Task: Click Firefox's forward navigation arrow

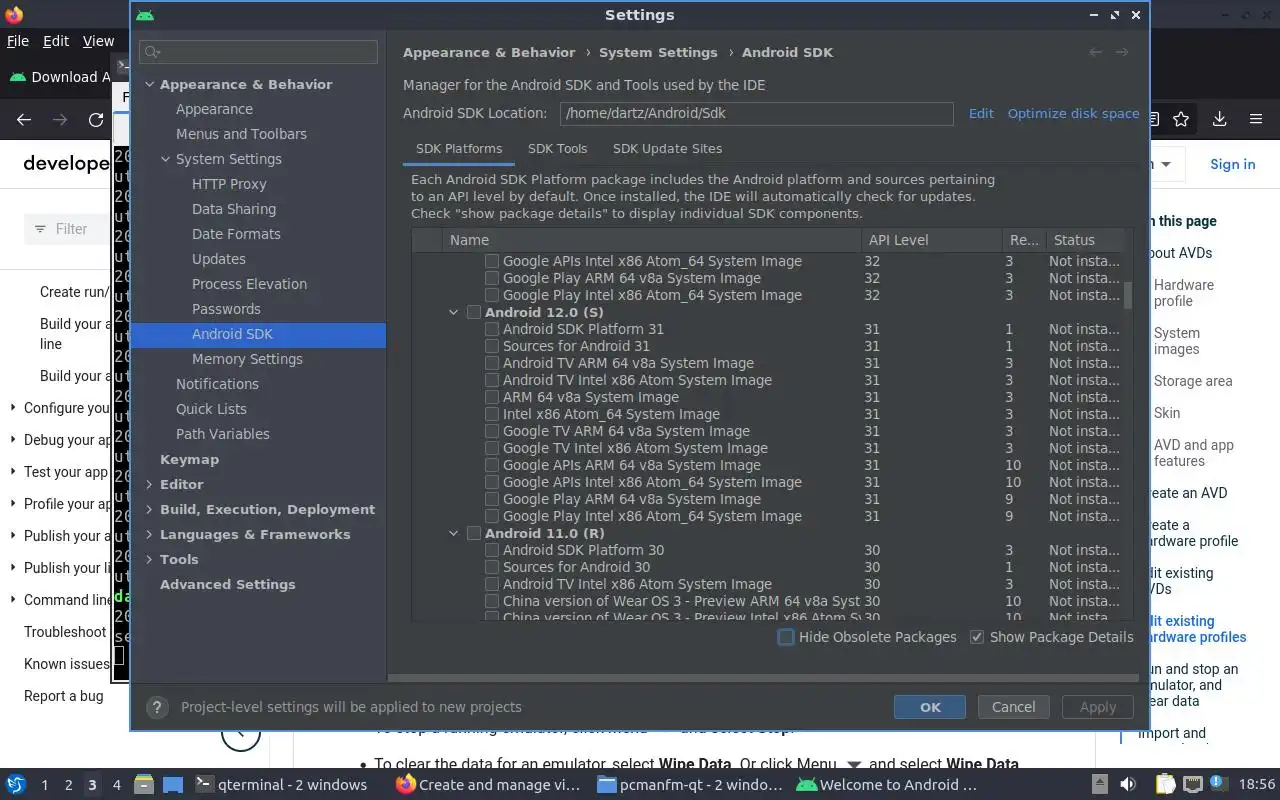Action: pos(60,120)
